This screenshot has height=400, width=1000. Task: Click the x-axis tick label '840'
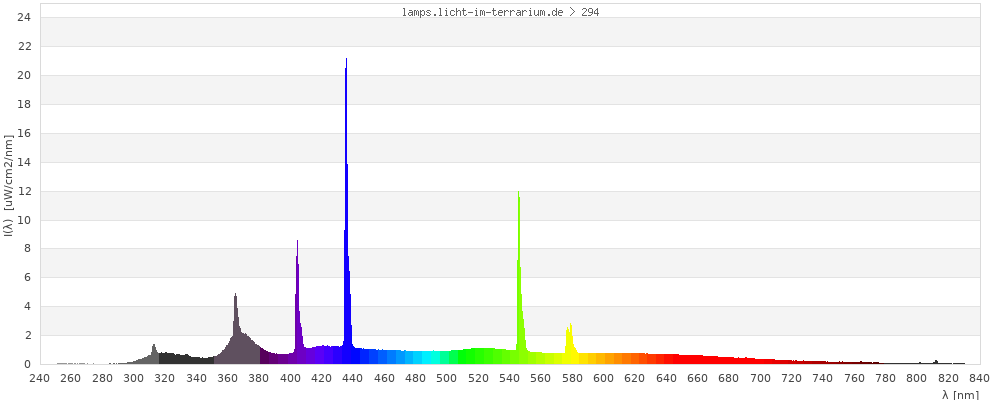point(980,378)
